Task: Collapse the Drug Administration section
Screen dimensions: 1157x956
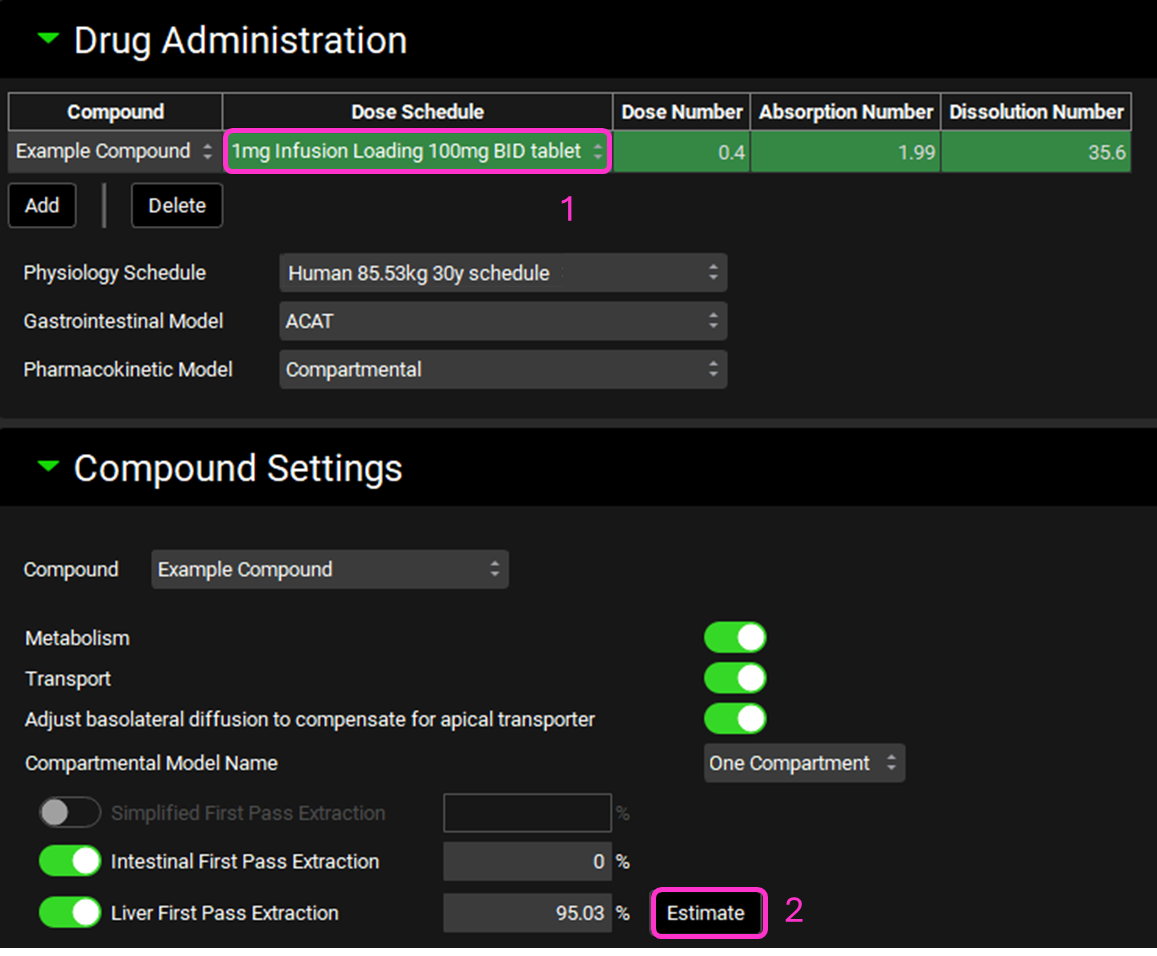Action: tap(47, 40)
